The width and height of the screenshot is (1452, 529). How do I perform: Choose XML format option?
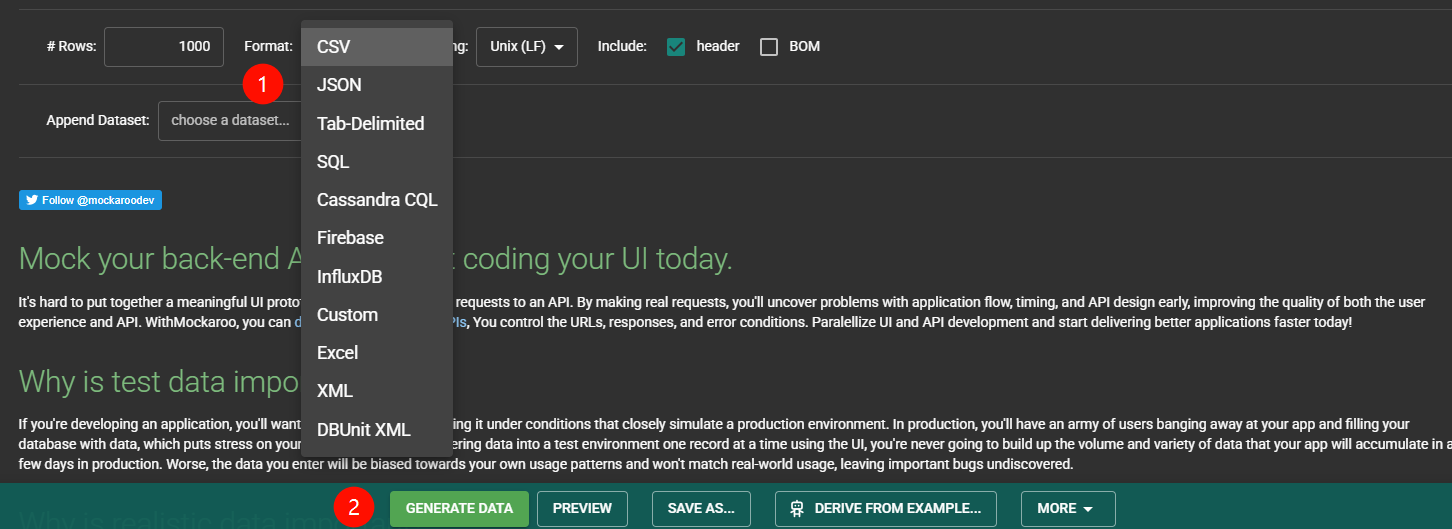(377, 391)
